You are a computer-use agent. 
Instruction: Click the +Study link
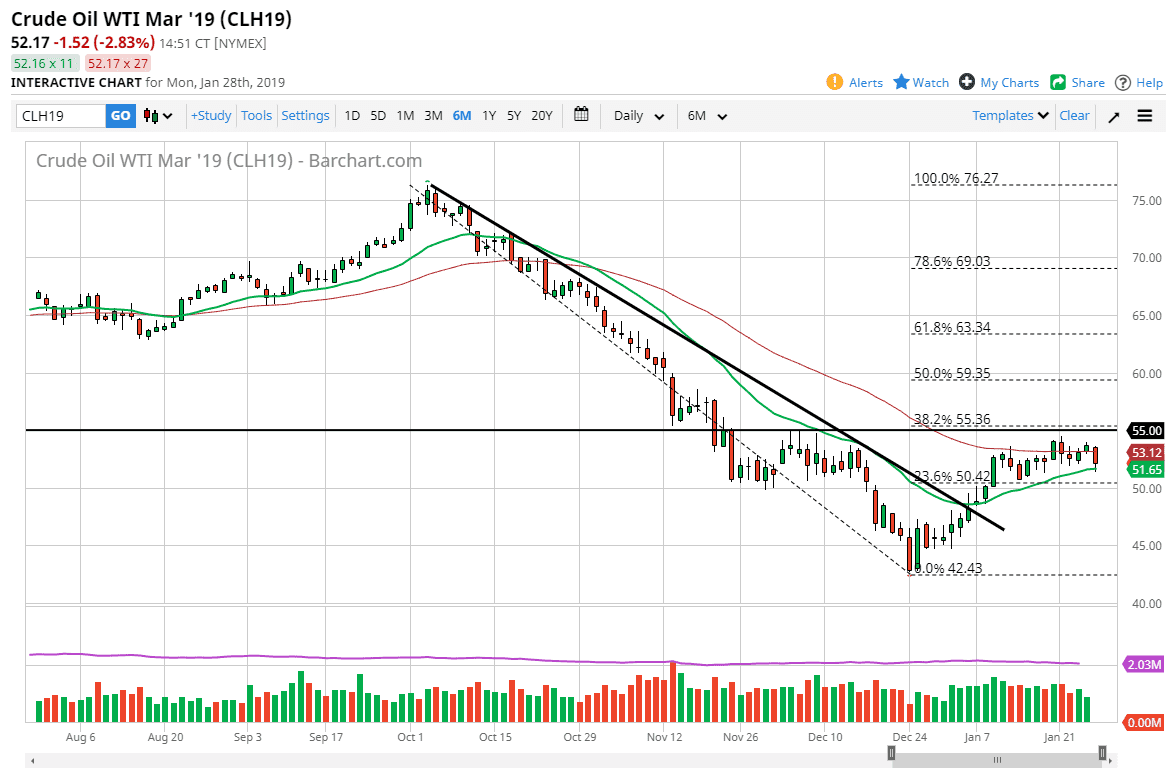(210, 115)
